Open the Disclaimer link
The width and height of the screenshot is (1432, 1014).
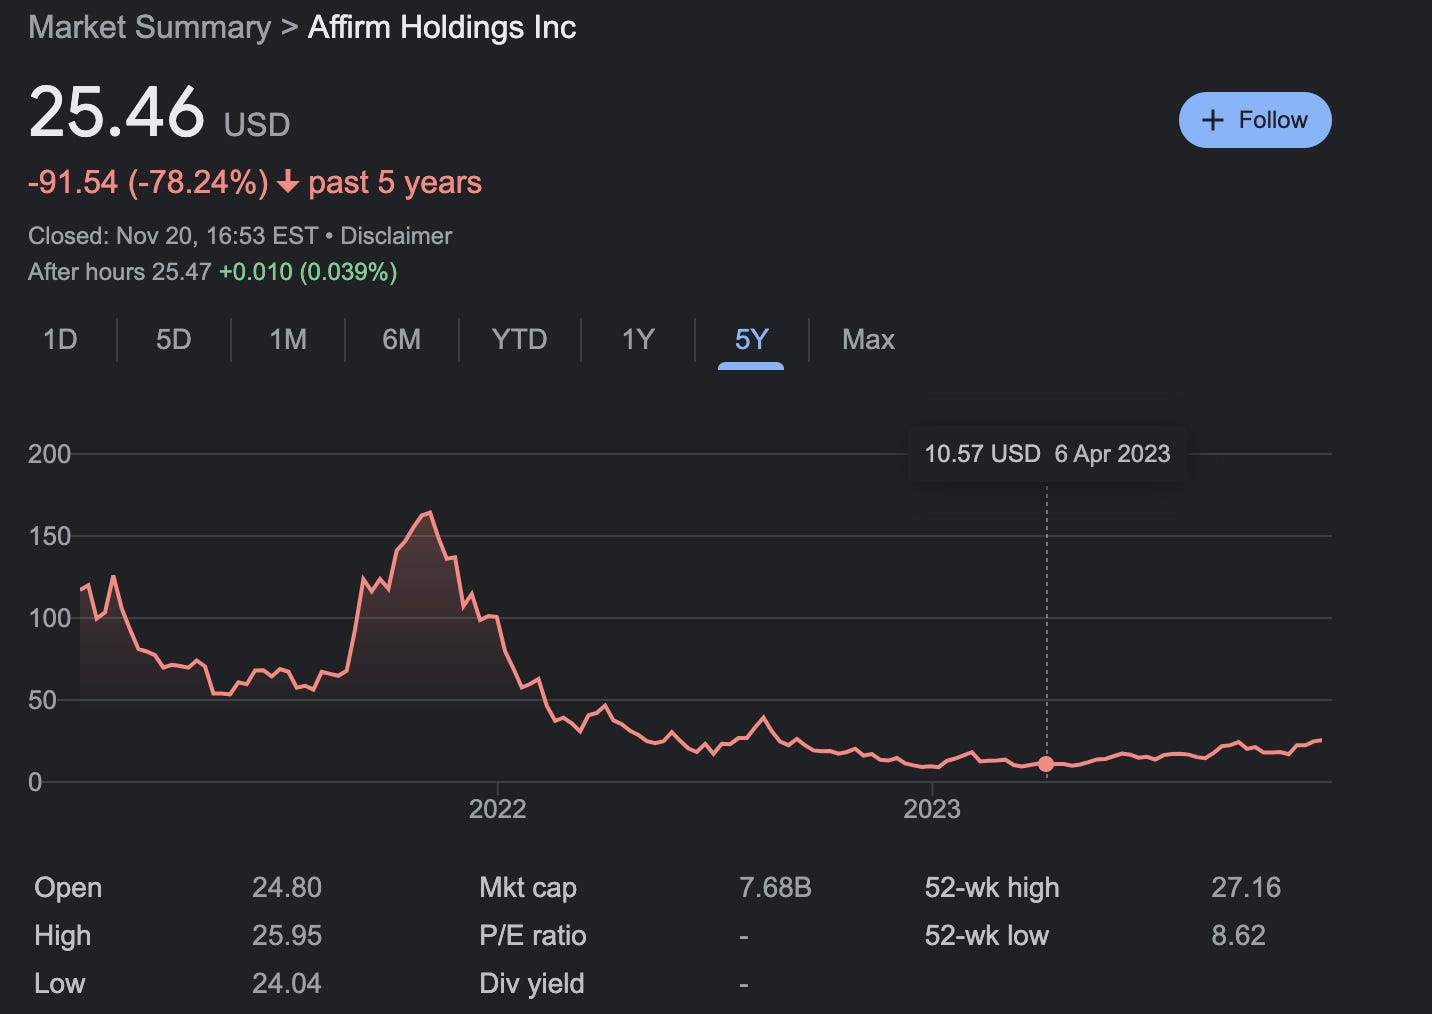click(x=396, y=236)
